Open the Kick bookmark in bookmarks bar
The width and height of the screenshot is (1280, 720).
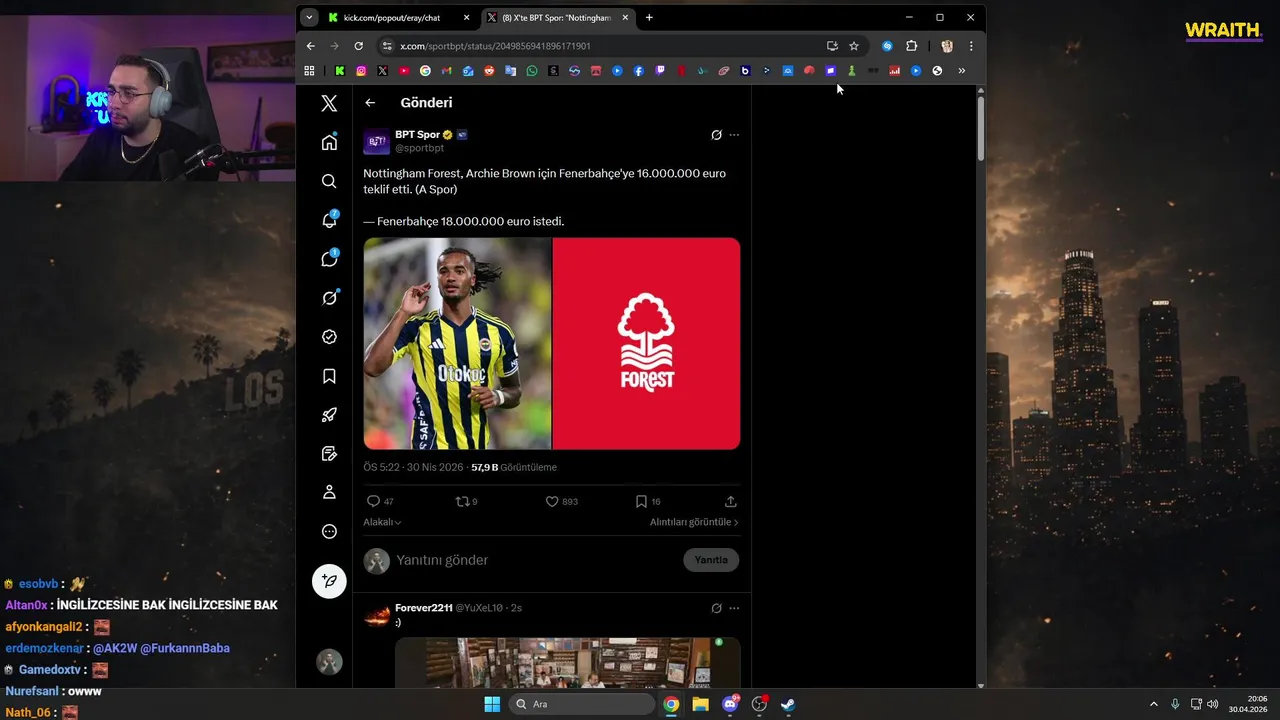click(340, 71)
